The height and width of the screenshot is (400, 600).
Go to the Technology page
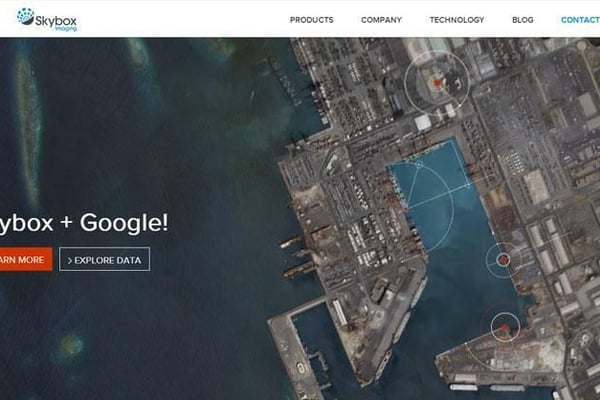pyautogui.click(x=456, y=20)
